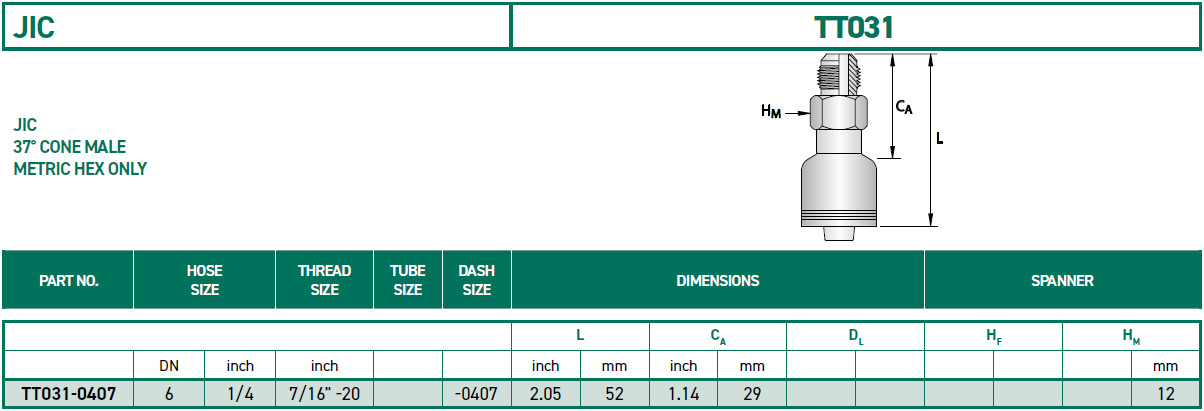This screenshot has width=1204, height=411.
Task: Click the 'METRIC HEX ONLY' description line
Action: (x=80, y=169)
